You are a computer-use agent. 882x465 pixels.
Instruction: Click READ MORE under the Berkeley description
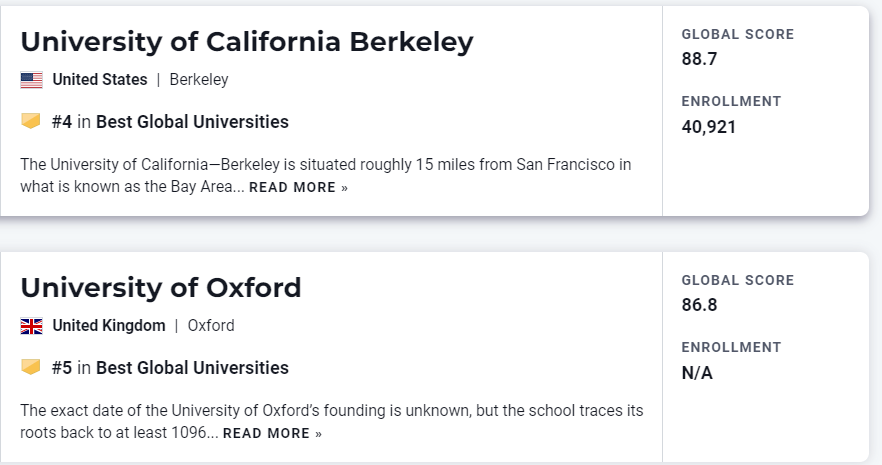coord(298,187)
